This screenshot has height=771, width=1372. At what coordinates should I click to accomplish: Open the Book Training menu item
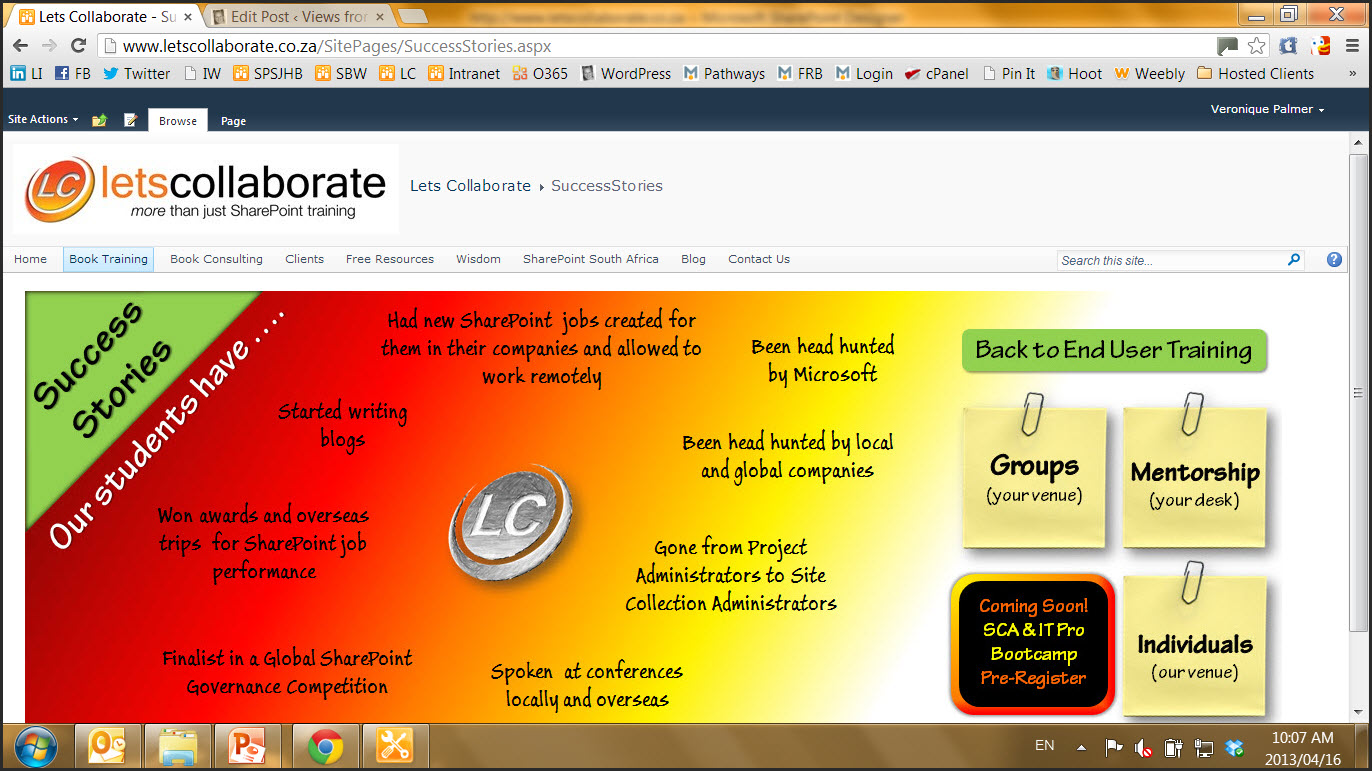coord(108,259)
